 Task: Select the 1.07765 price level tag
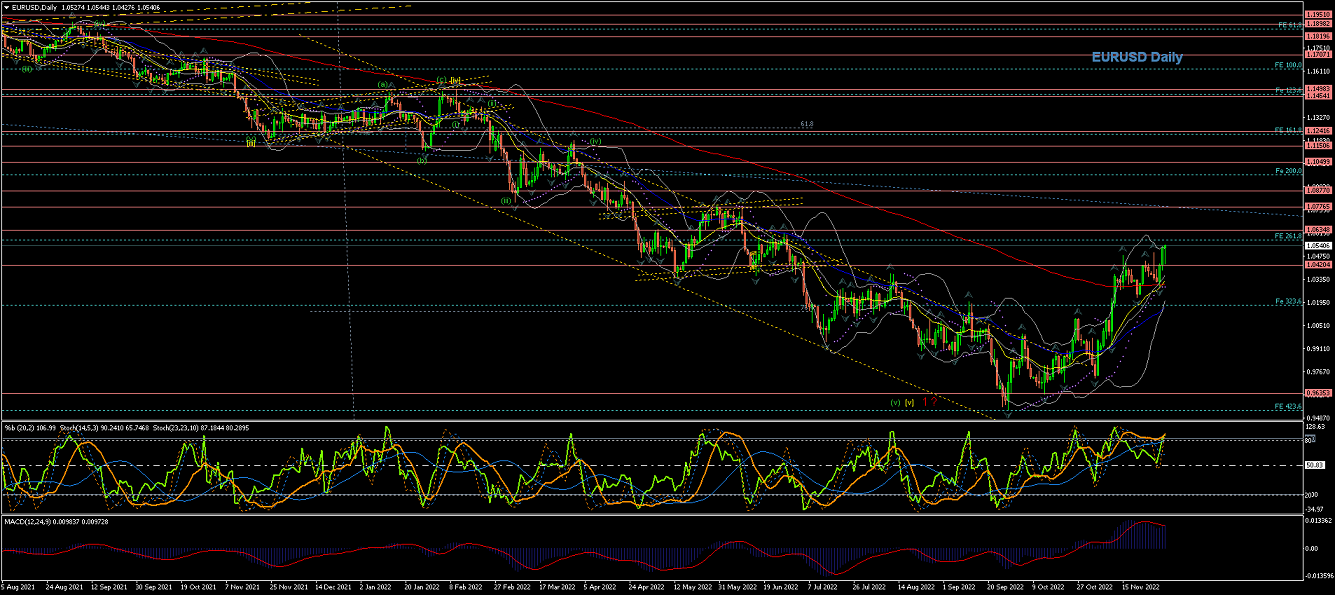(x=1316, y=207)
